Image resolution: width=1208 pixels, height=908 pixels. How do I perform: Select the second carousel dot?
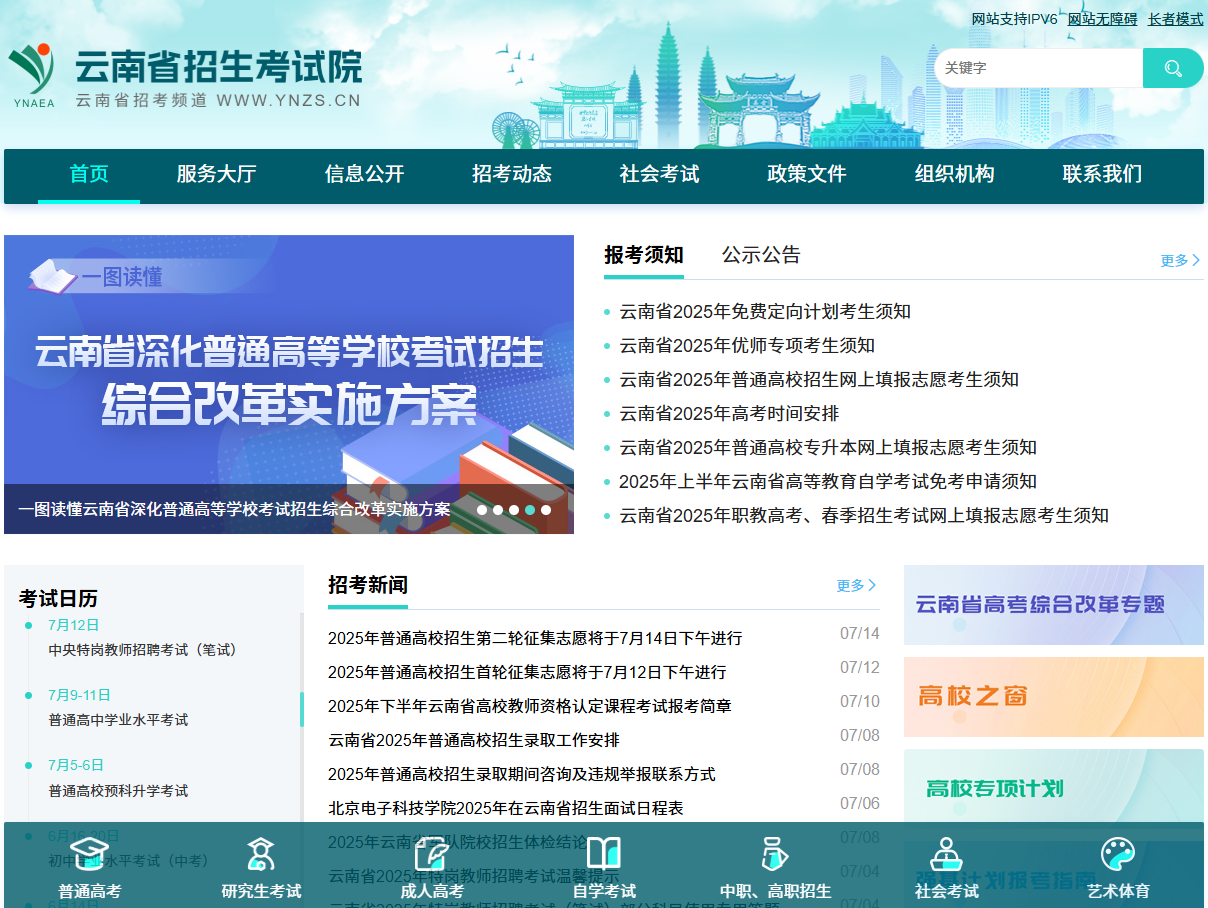tap(498, 510)
